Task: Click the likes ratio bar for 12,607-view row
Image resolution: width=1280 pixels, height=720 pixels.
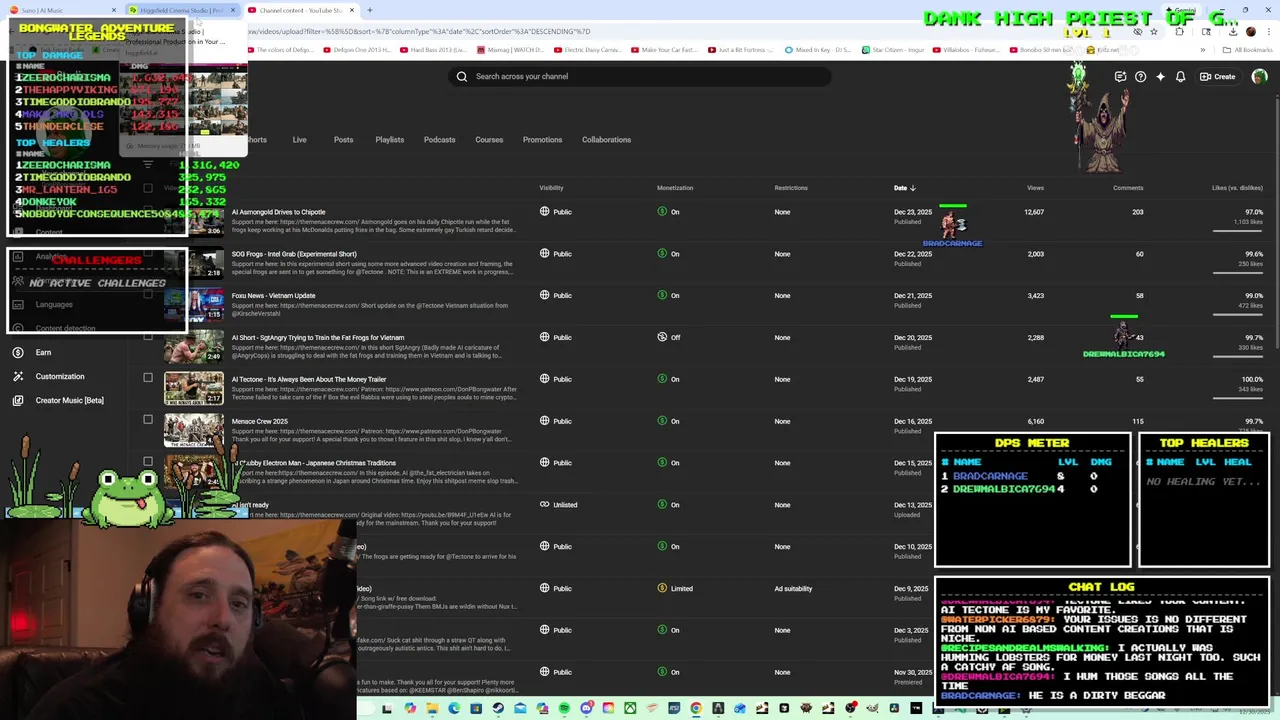Action: [1237, 230]
